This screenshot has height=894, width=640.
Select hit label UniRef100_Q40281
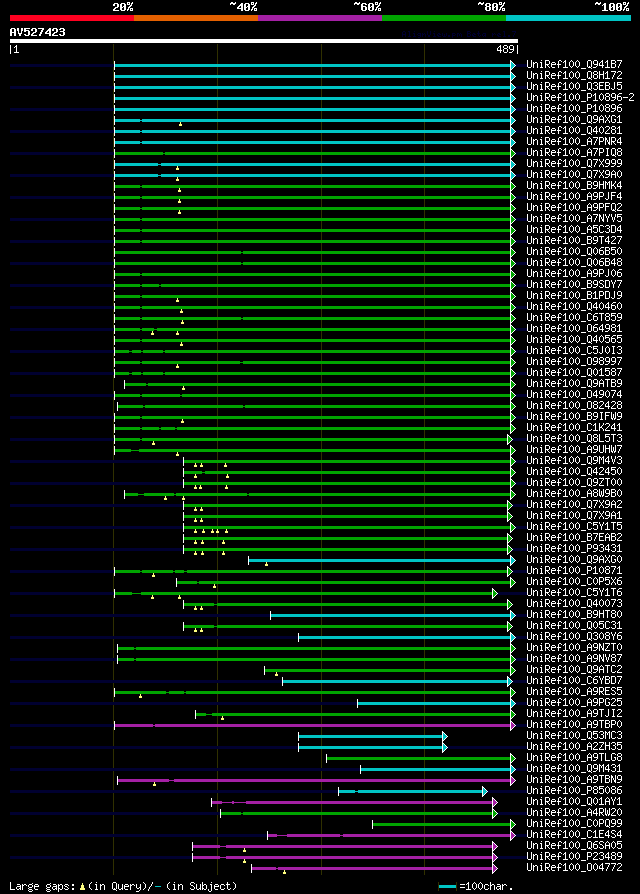click(574, 131)
